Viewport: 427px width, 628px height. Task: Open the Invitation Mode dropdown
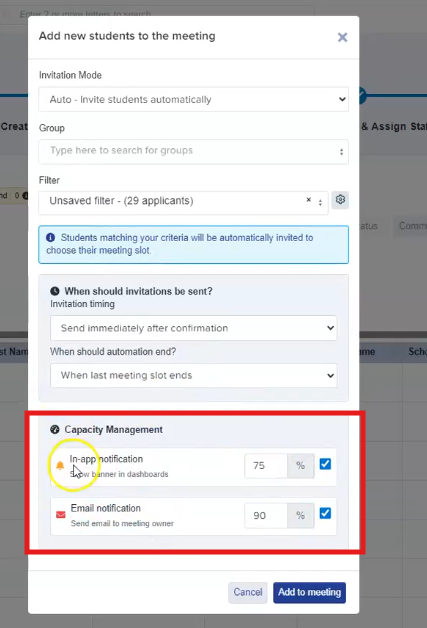(193, 99)
